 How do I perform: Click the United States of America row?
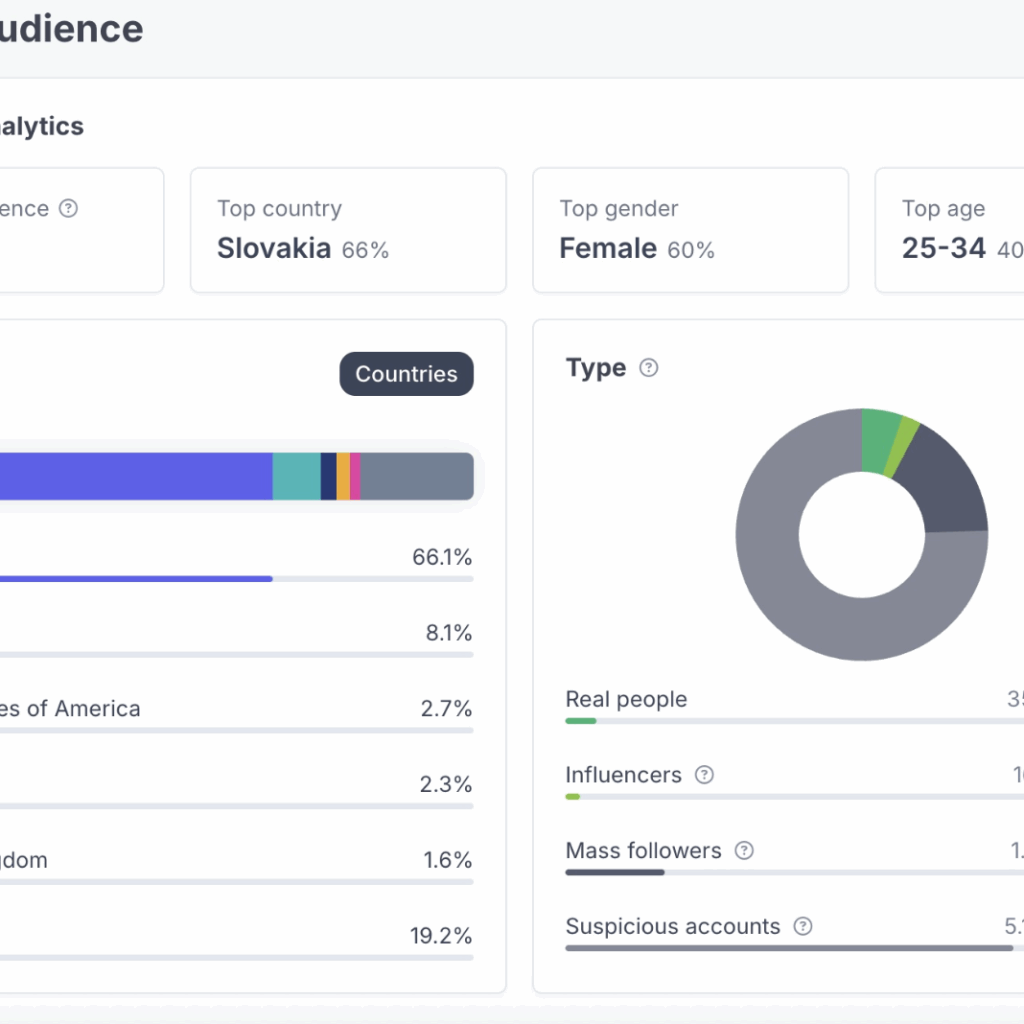[x=236, y=709]
